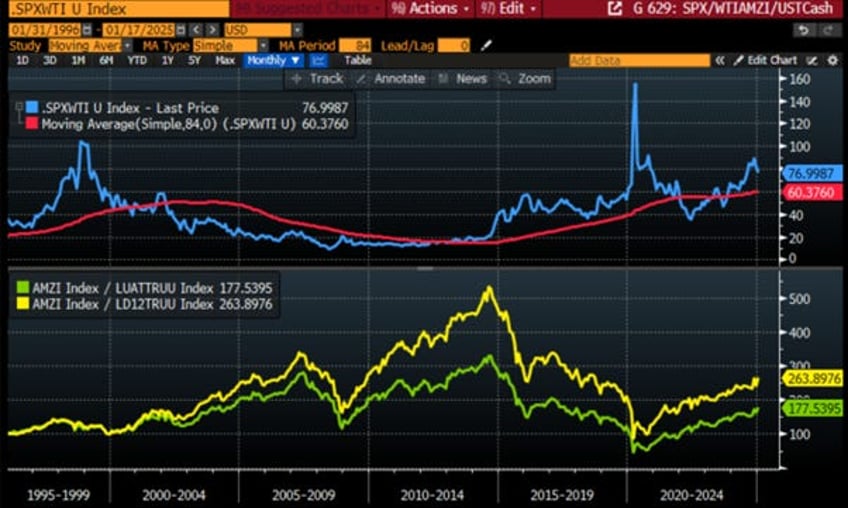Open the end date calendar picker icon
The width and height of the screenshot is (848, 508).
pos(181,30)
